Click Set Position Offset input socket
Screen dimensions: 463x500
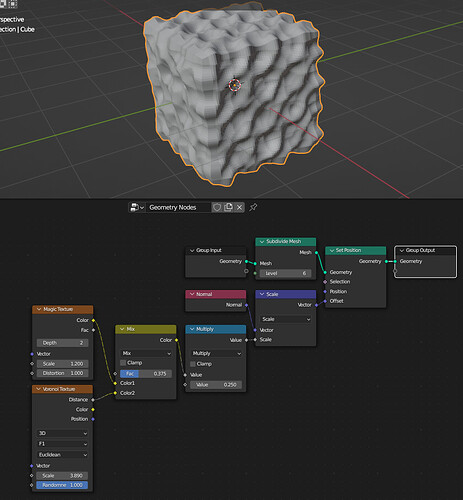(325, 301)
